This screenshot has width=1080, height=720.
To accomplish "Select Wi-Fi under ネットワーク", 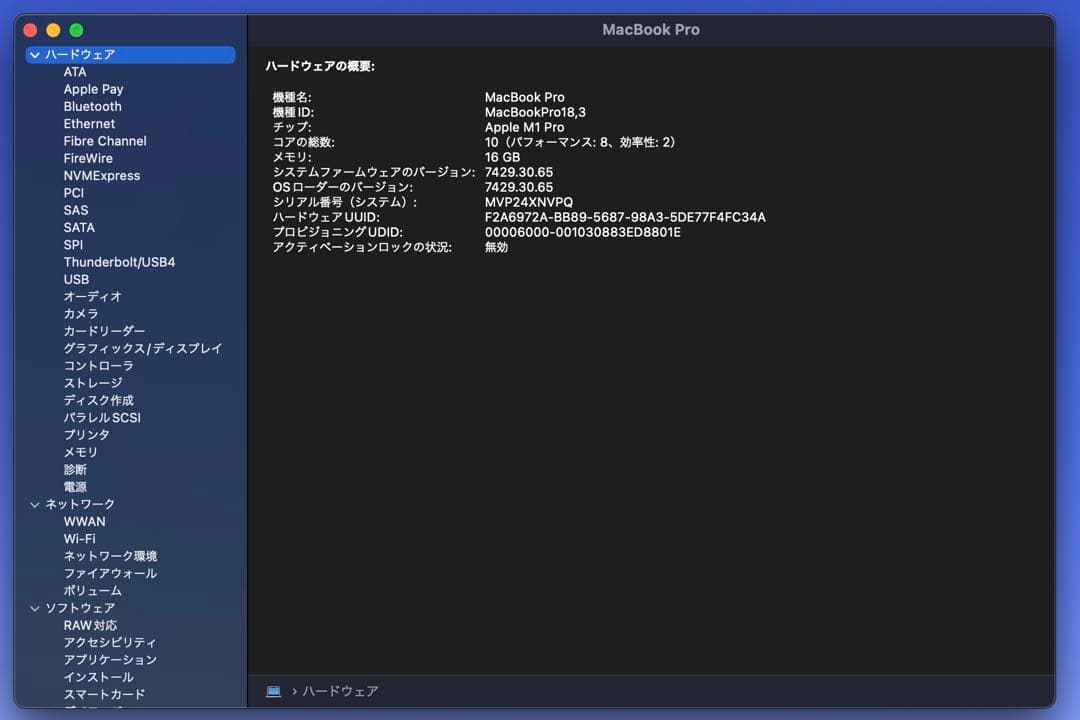I will tap(84, 538).
